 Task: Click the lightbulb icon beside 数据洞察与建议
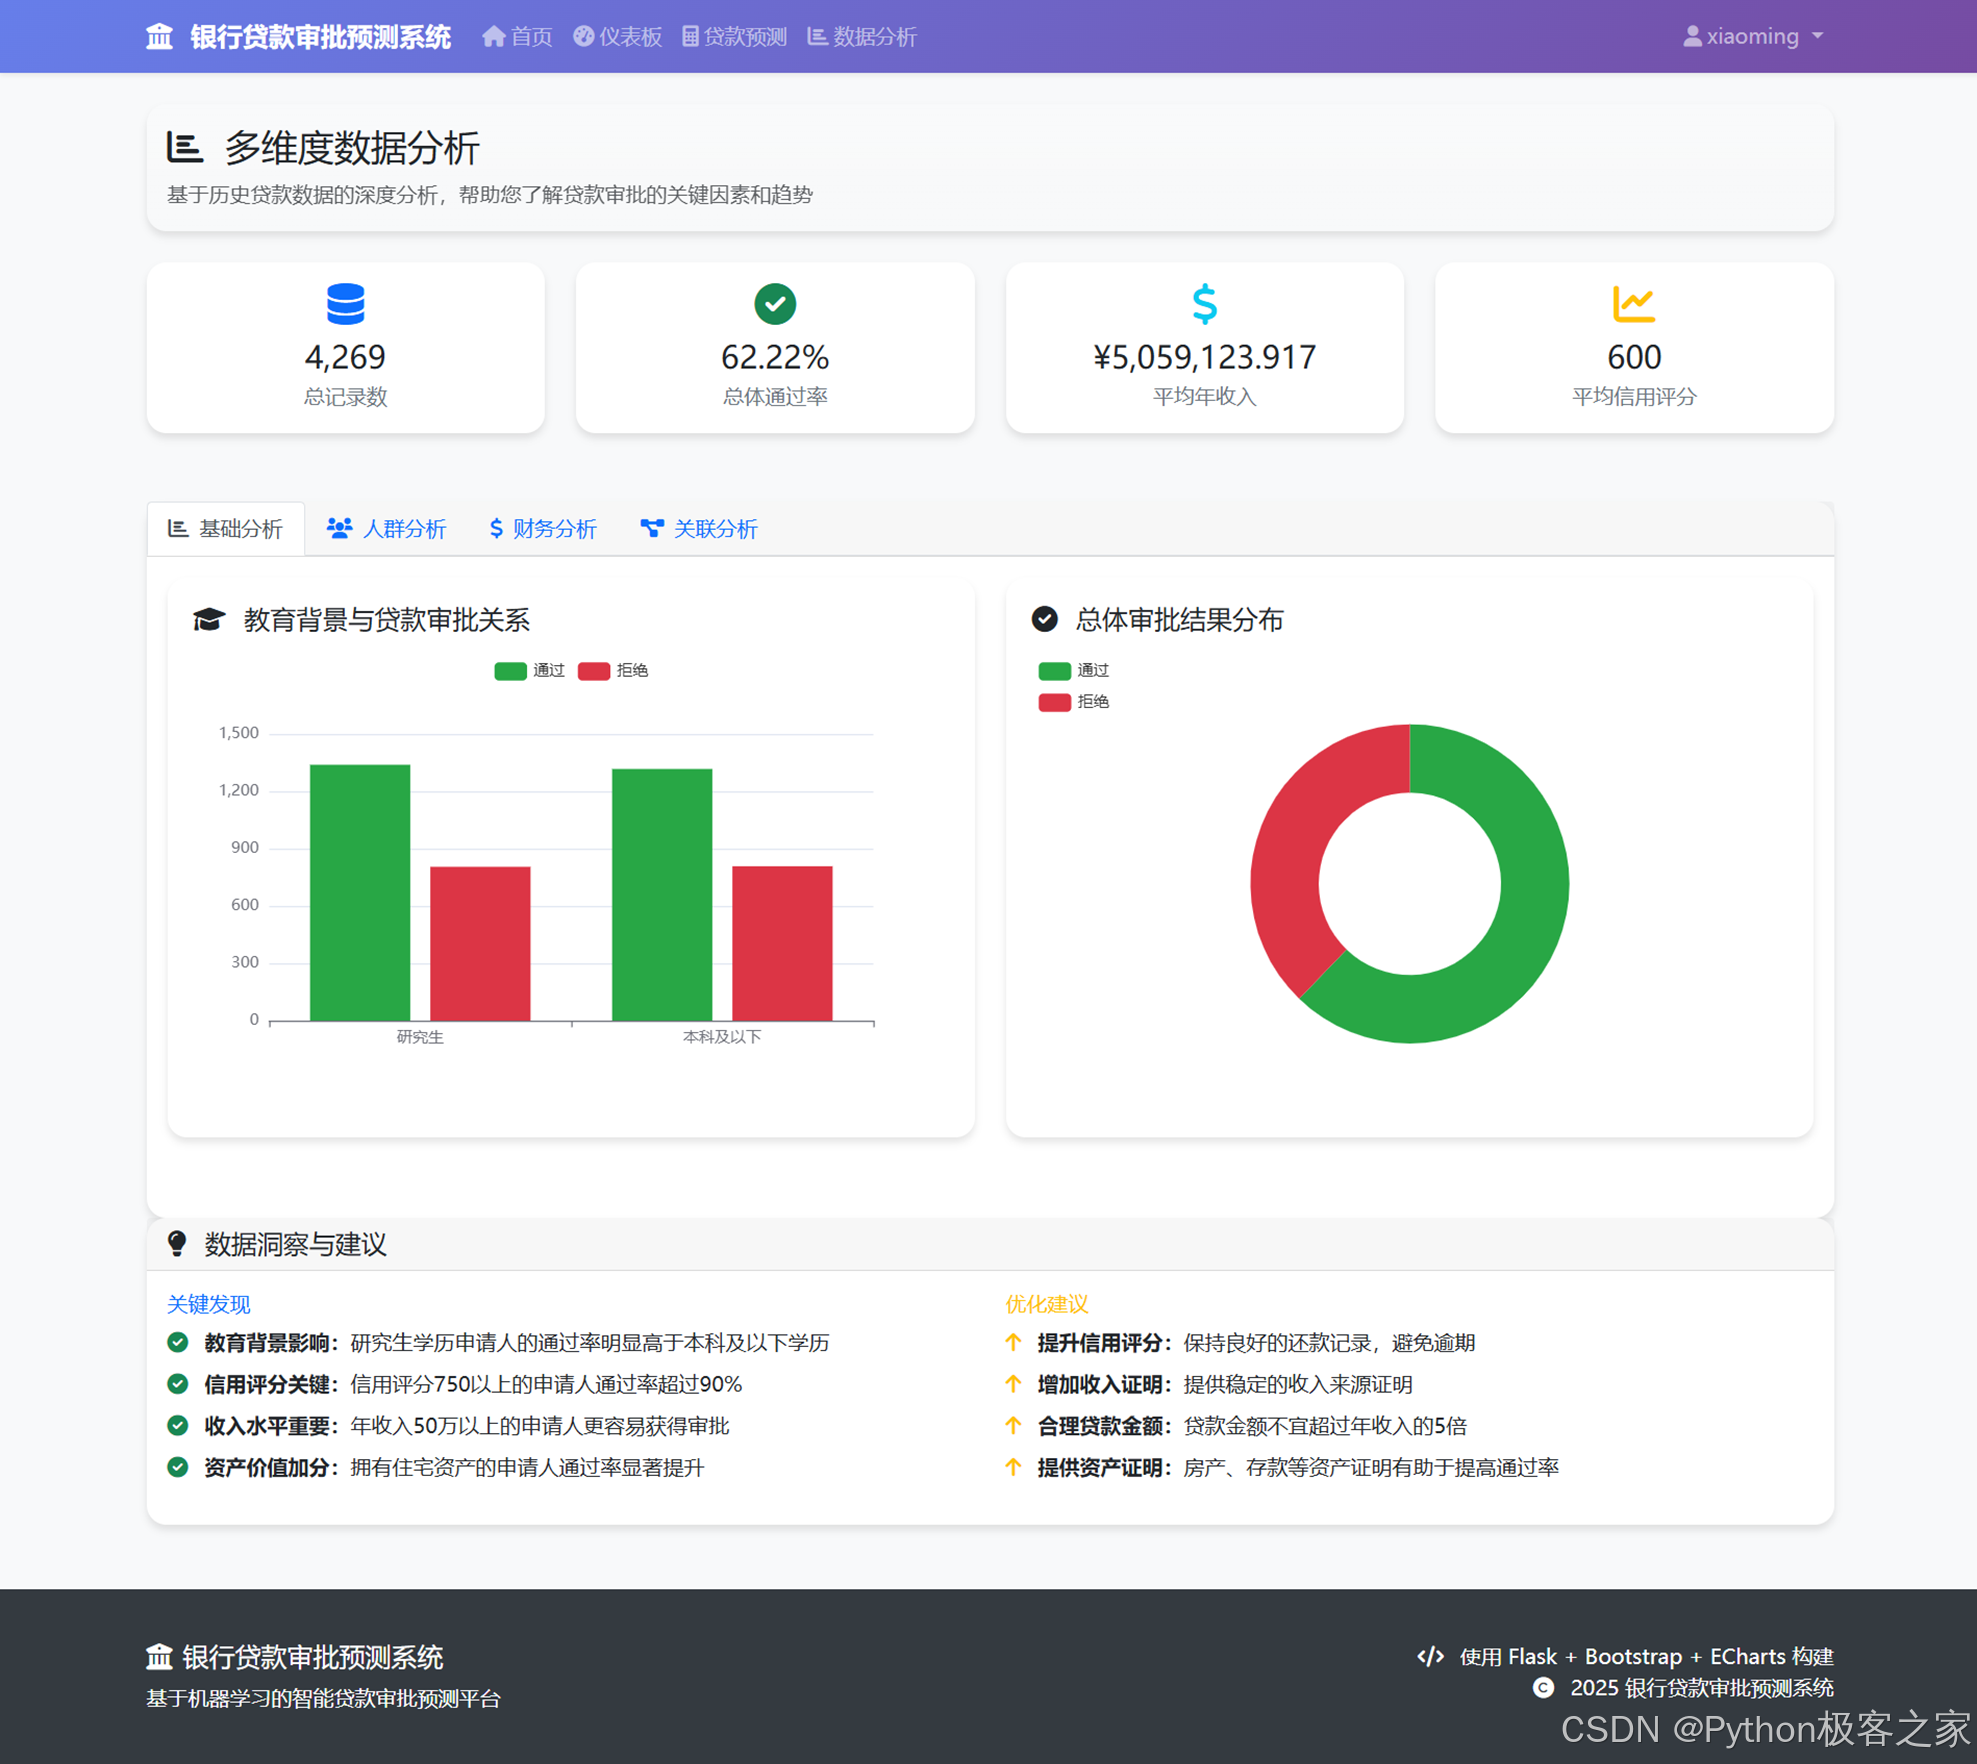coord(177,1243)
